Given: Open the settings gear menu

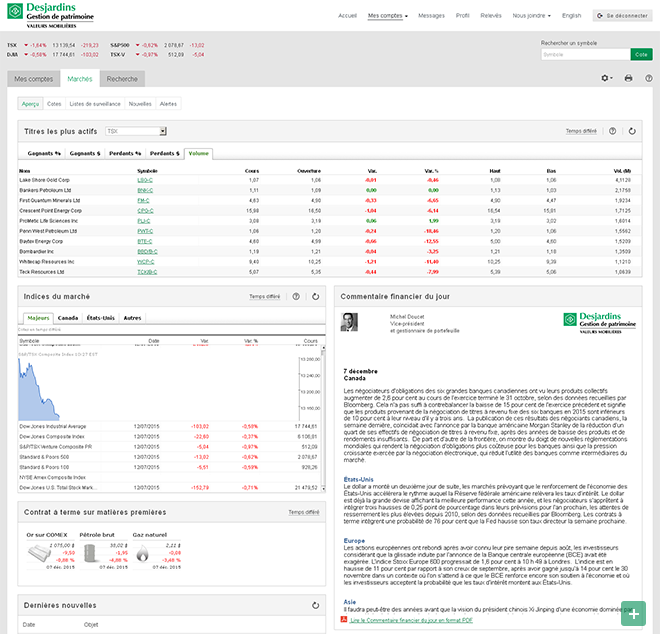Looking at the screenshot, I should (607, 78).
